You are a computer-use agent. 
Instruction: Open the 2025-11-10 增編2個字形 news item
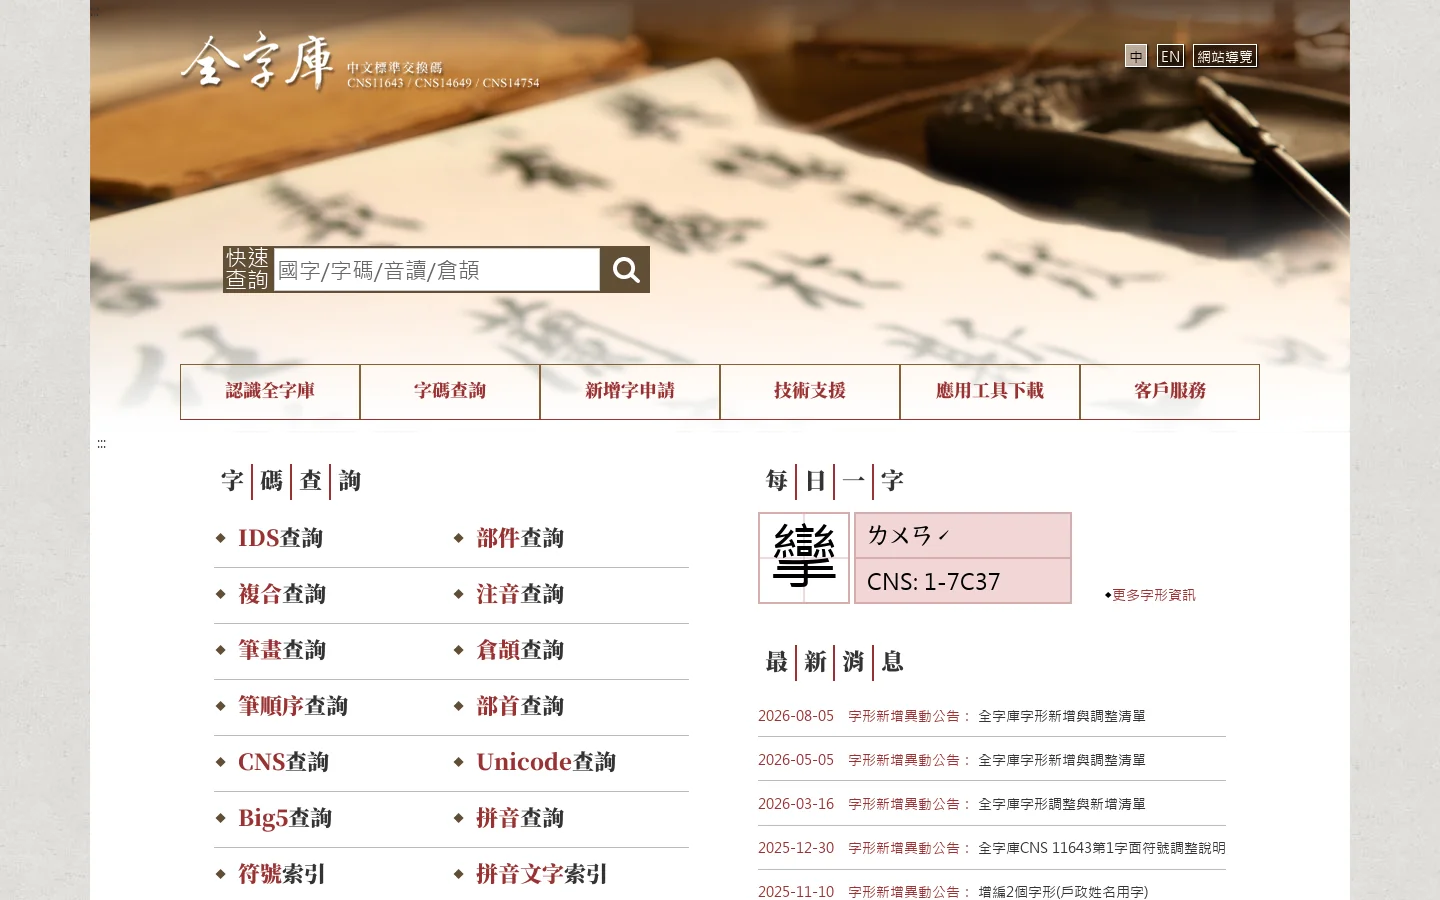point(1063,892)
